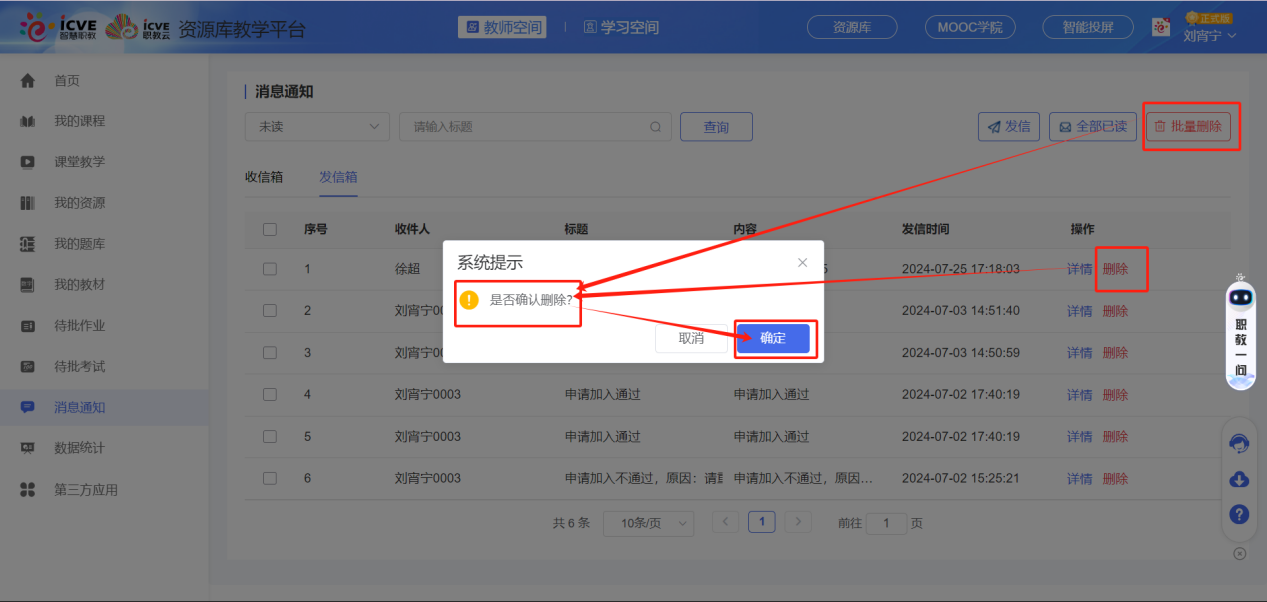Click the 批量删除 button
Viewport: 1267px width, 602px height.
coord(1188,127)
